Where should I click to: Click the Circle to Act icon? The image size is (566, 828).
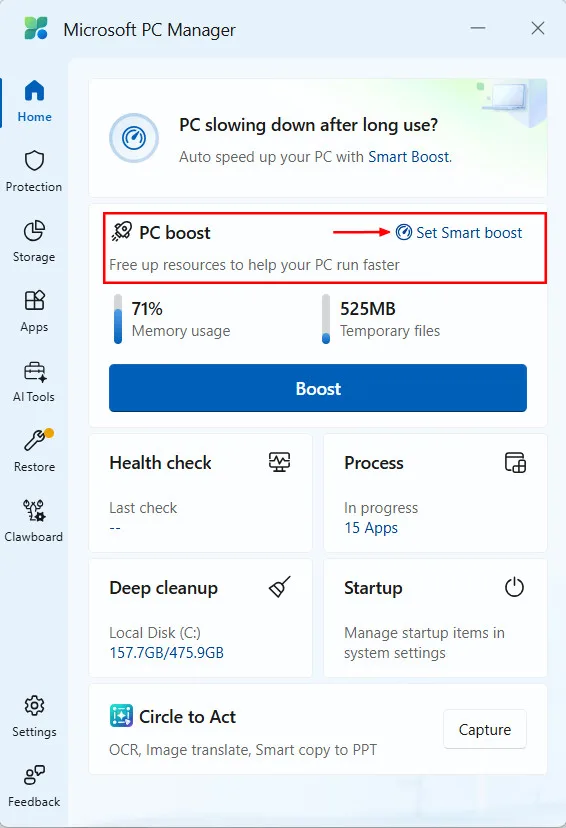click(121, 716)
